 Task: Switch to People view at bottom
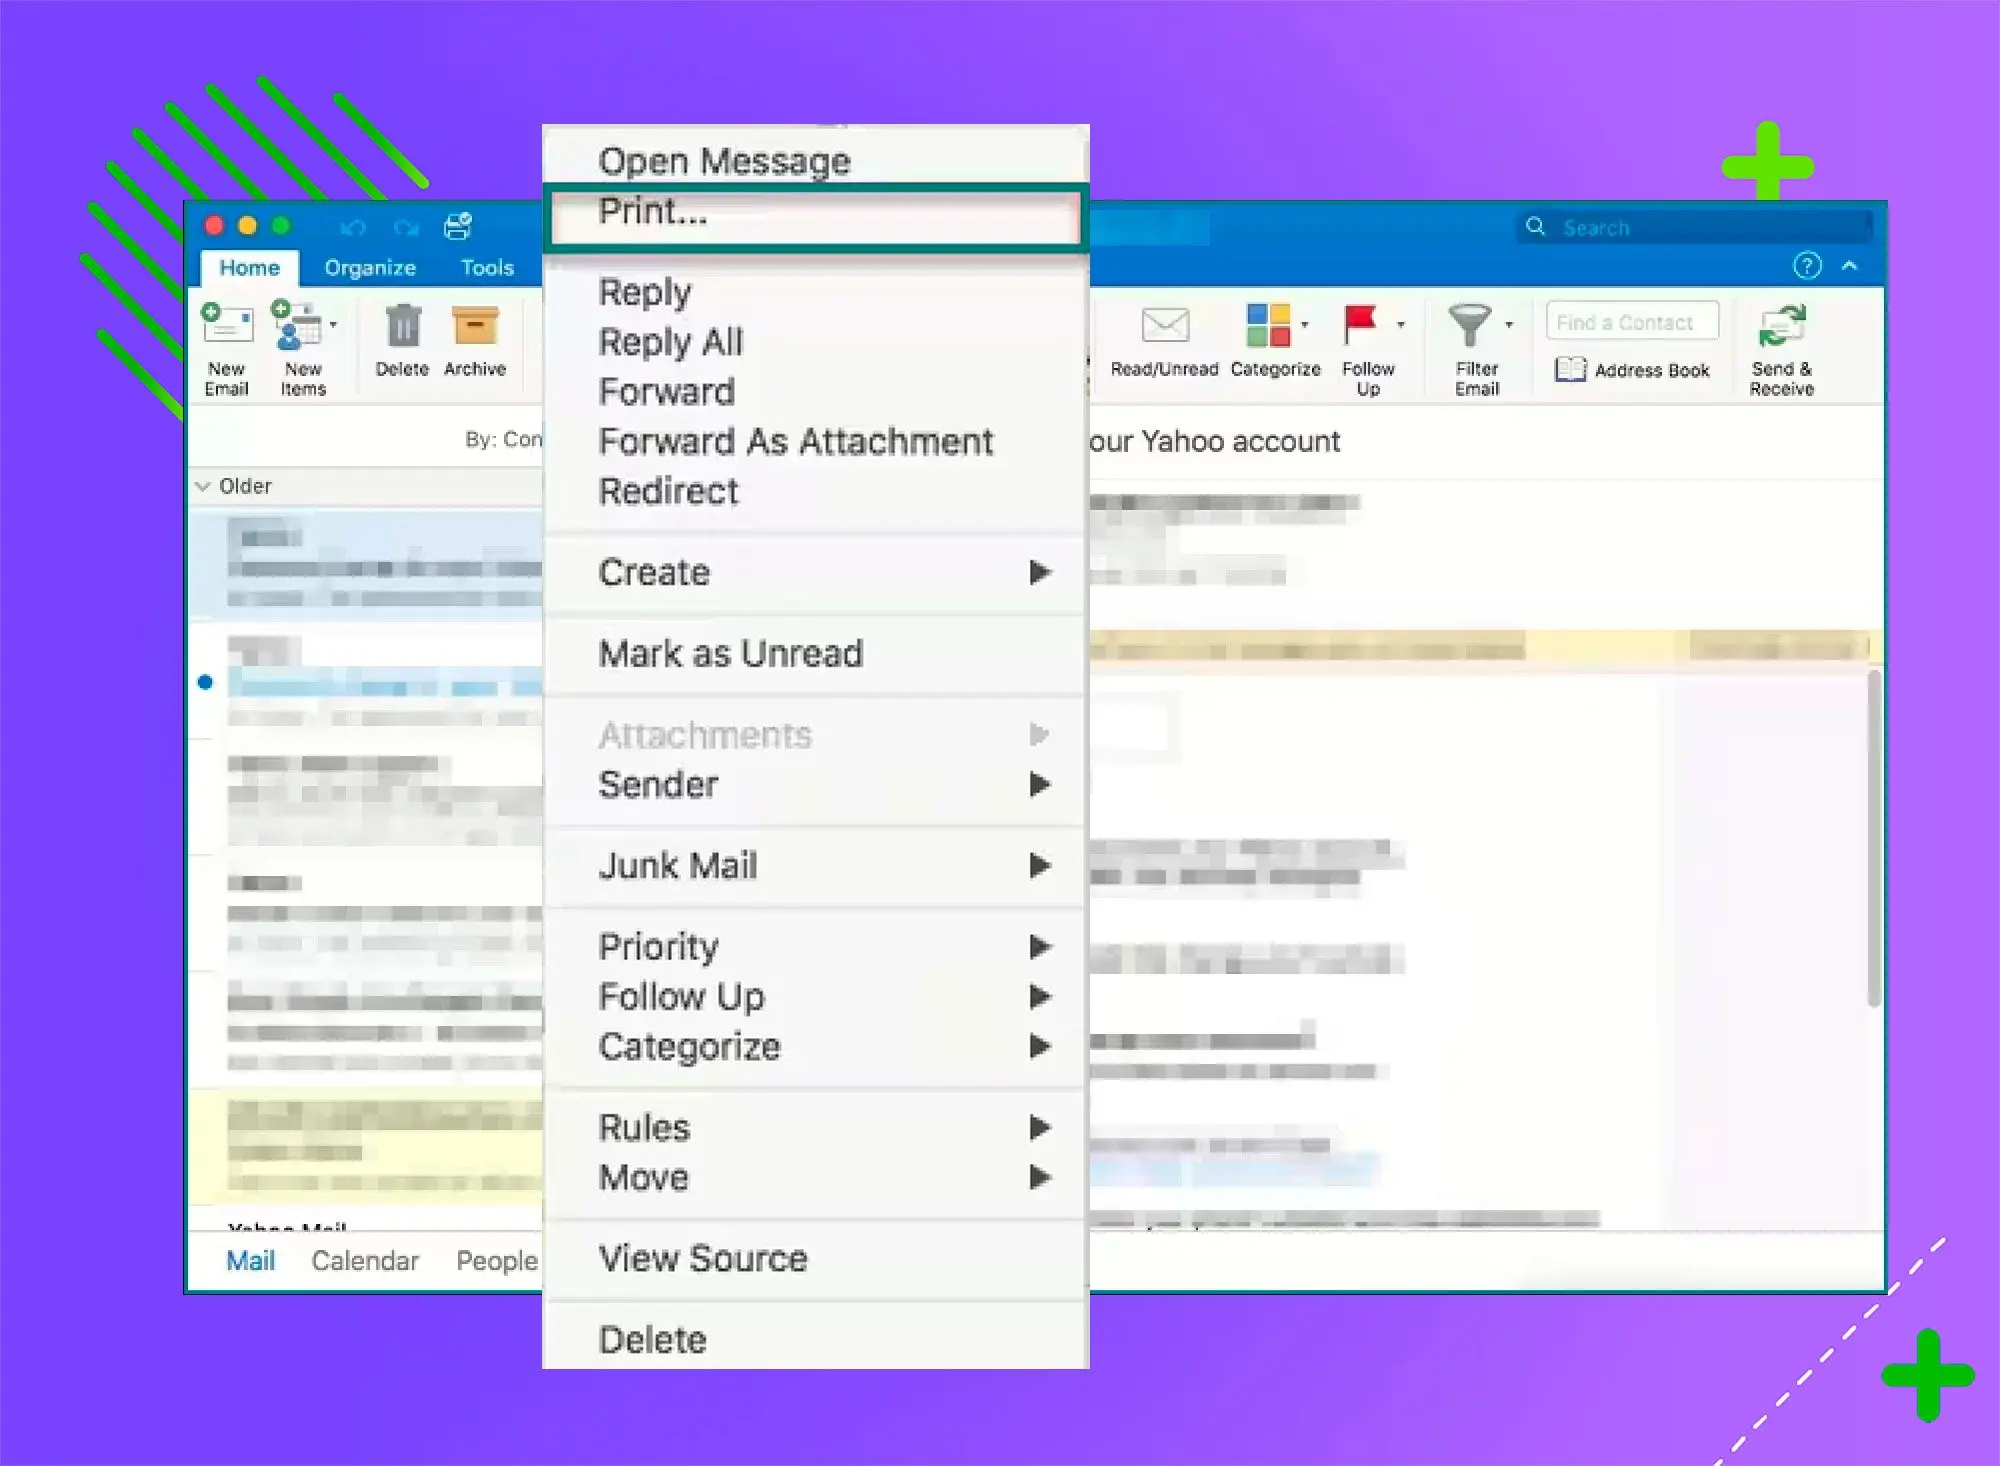(x=497, y=1261)
